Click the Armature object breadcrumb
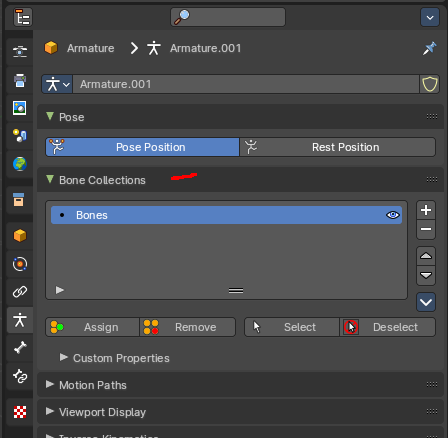This screenshot has width=448, height=438. click(x=79, y=48)
